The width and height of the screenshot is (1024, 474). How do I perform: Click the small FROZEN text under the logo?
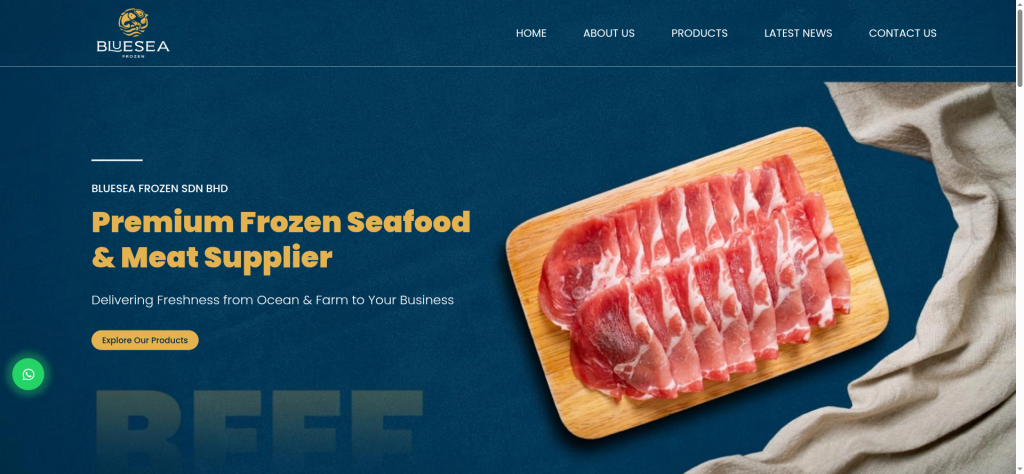(x=133, y=56)
